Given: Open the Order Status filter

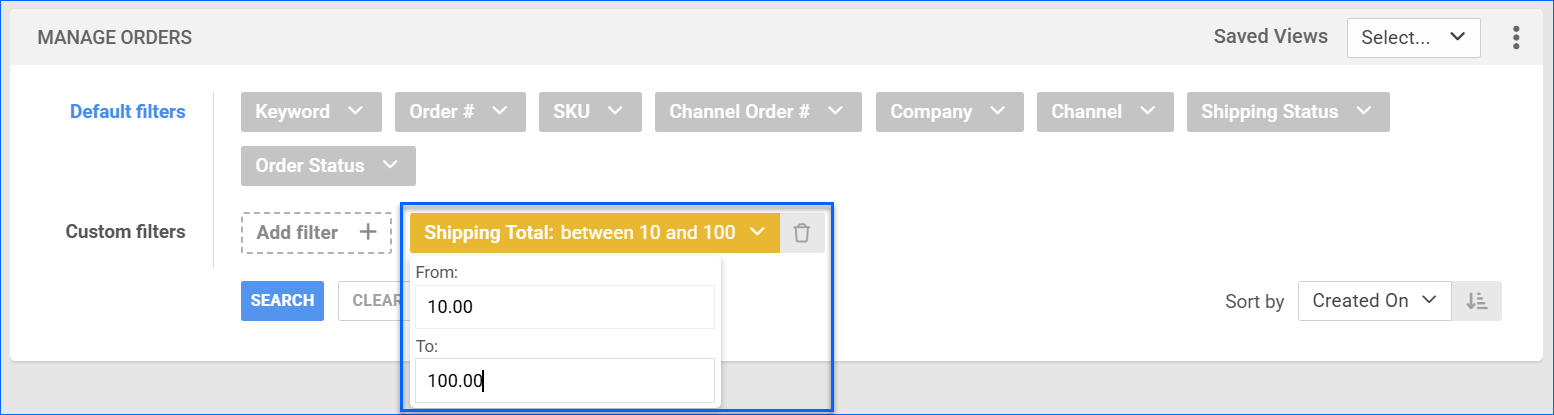Looking at the screenshot, I should point(327,166).
